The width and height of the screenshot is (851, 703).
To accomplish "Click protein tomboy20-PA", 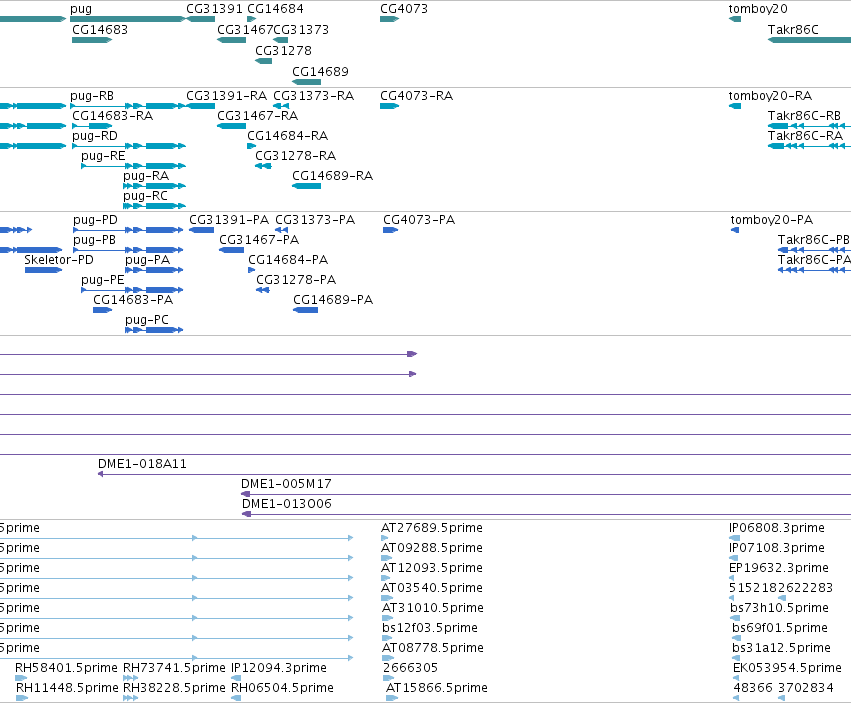I will [771, 220].
